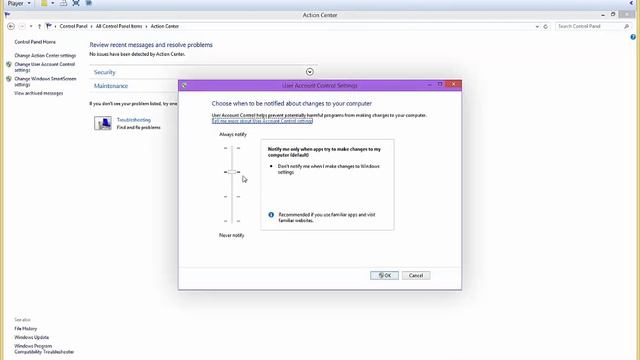Click the Maintenance section heading

pos(111,86)
